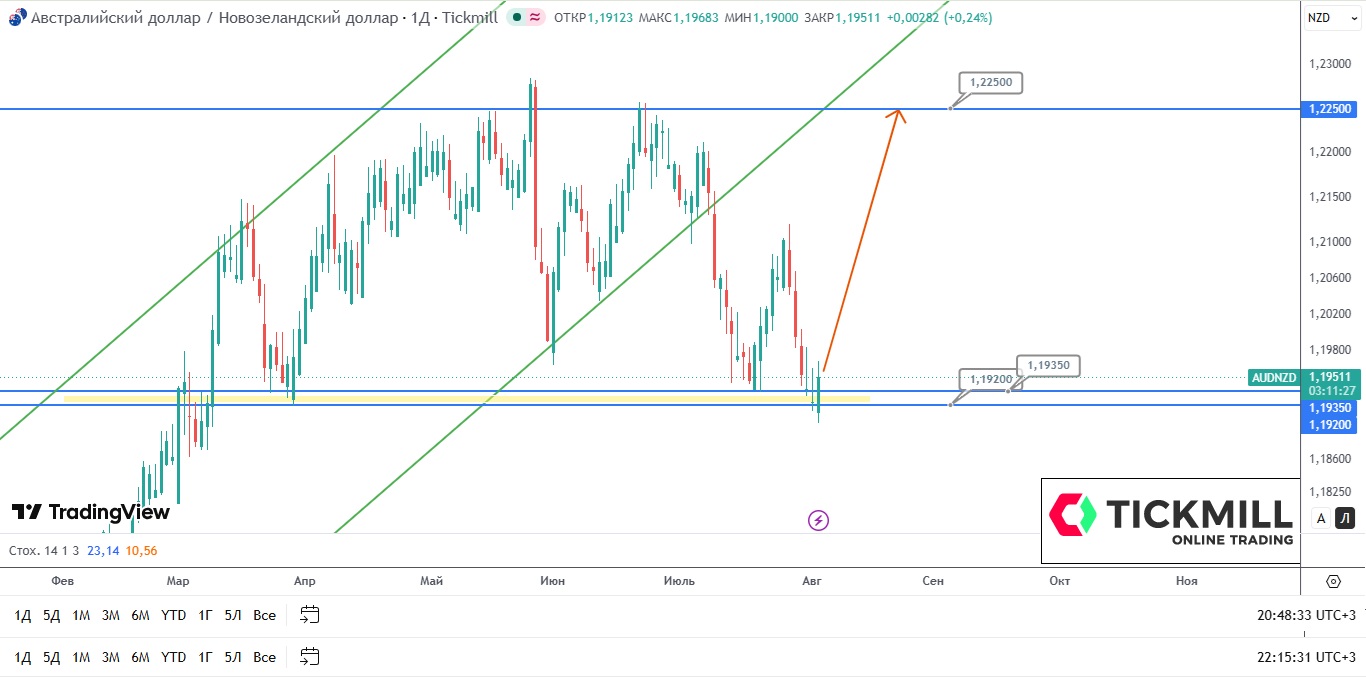Click the AUD/NZD flag icon beside the chart title
The height and width of the screenshot is (677, 1366).
pyautogui.click(x=17, y=18)
